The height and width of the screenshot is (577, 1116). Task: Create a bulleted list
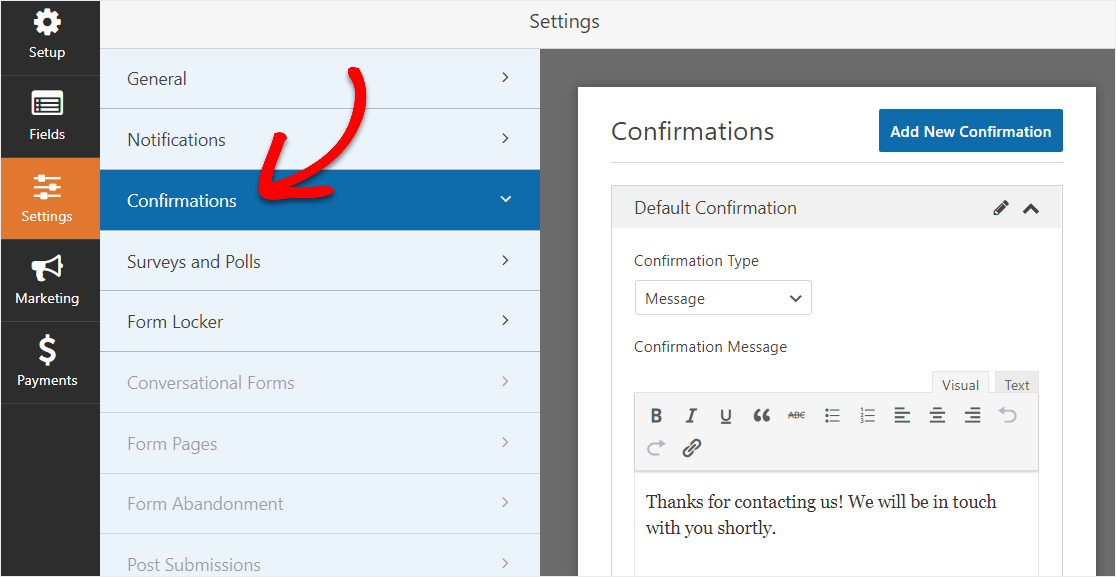point(832,415)
